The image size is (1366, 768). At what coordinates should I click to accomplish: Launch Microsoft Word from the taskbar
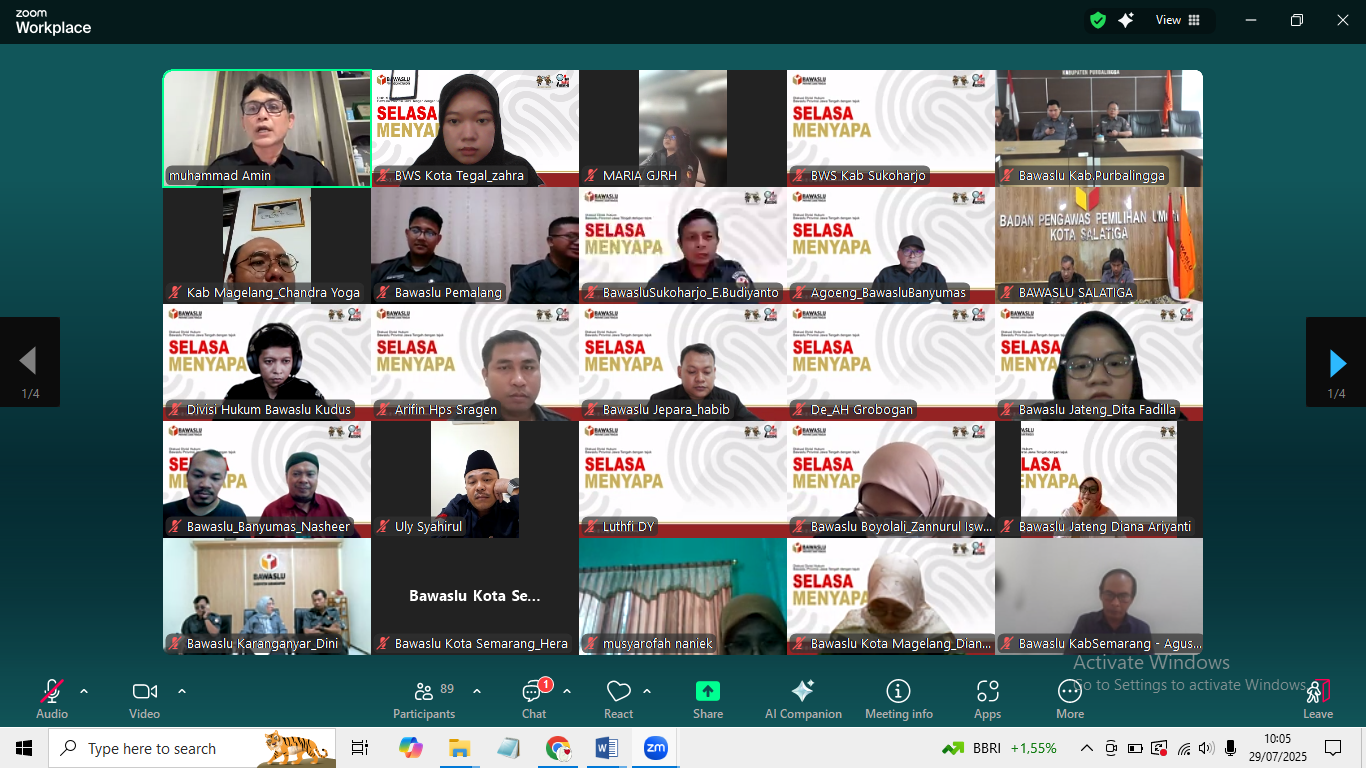point(606,747)
